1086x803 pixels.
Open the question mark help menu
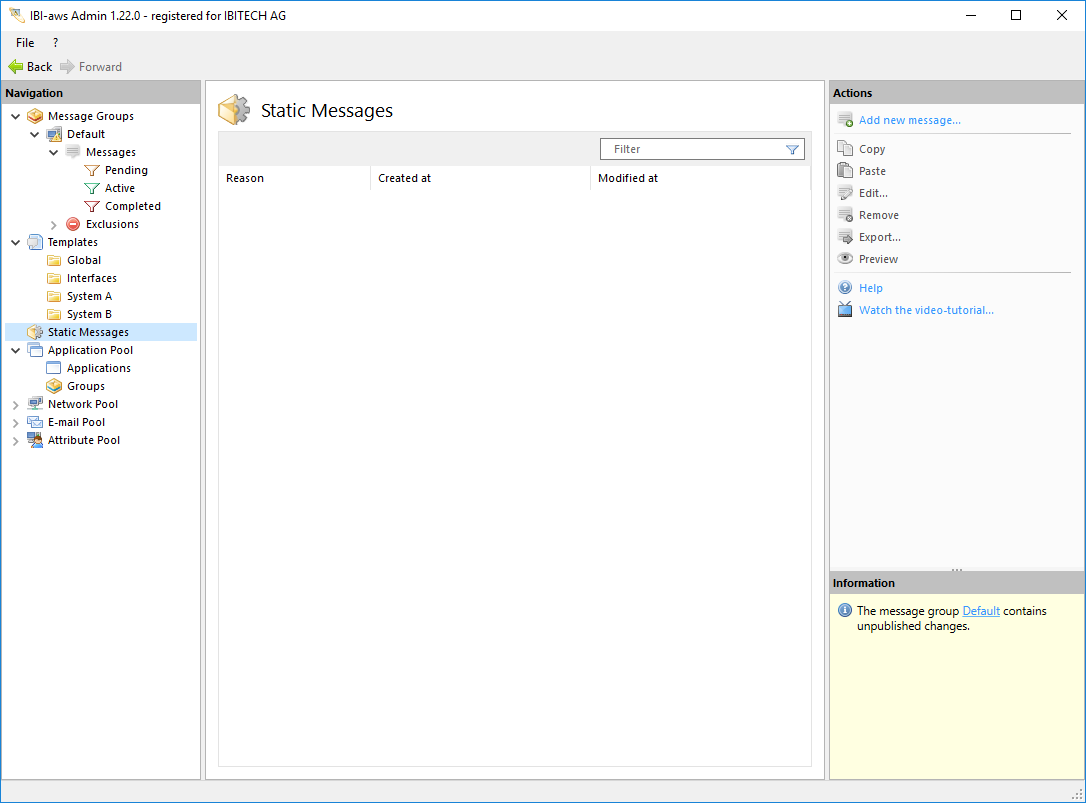pos(55,43)
